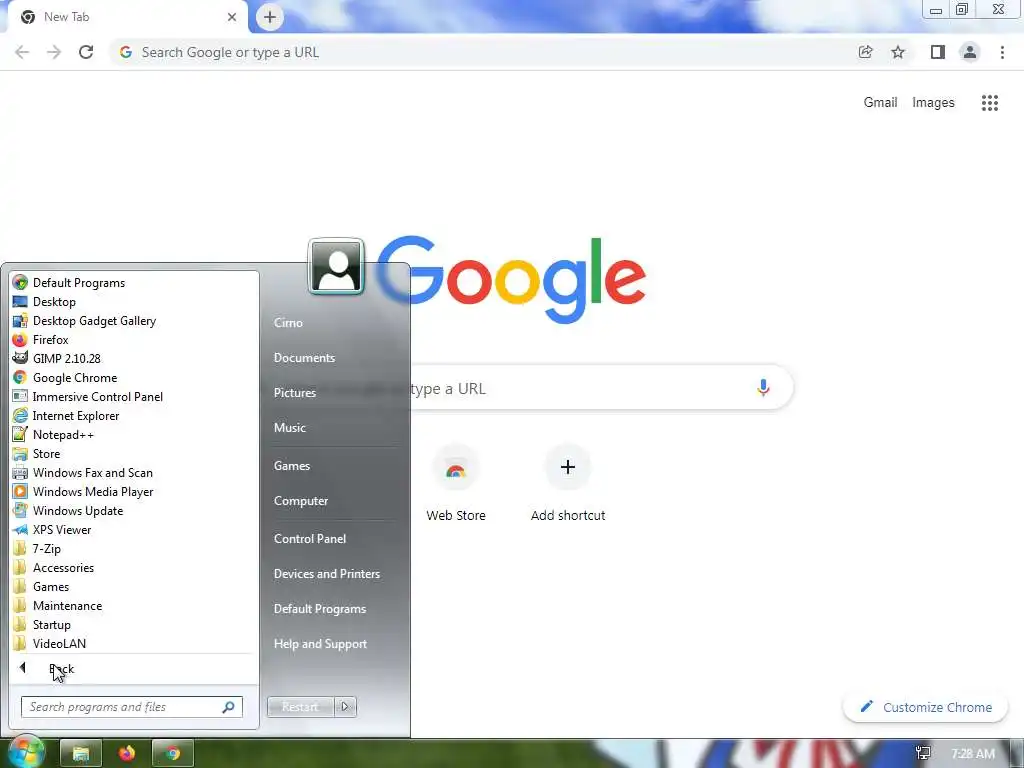Image resolution: width=1024 pixels, height=768 pixels.
Task: Open Control Panel from the Start menu
Action: click(x=310, y=539)
